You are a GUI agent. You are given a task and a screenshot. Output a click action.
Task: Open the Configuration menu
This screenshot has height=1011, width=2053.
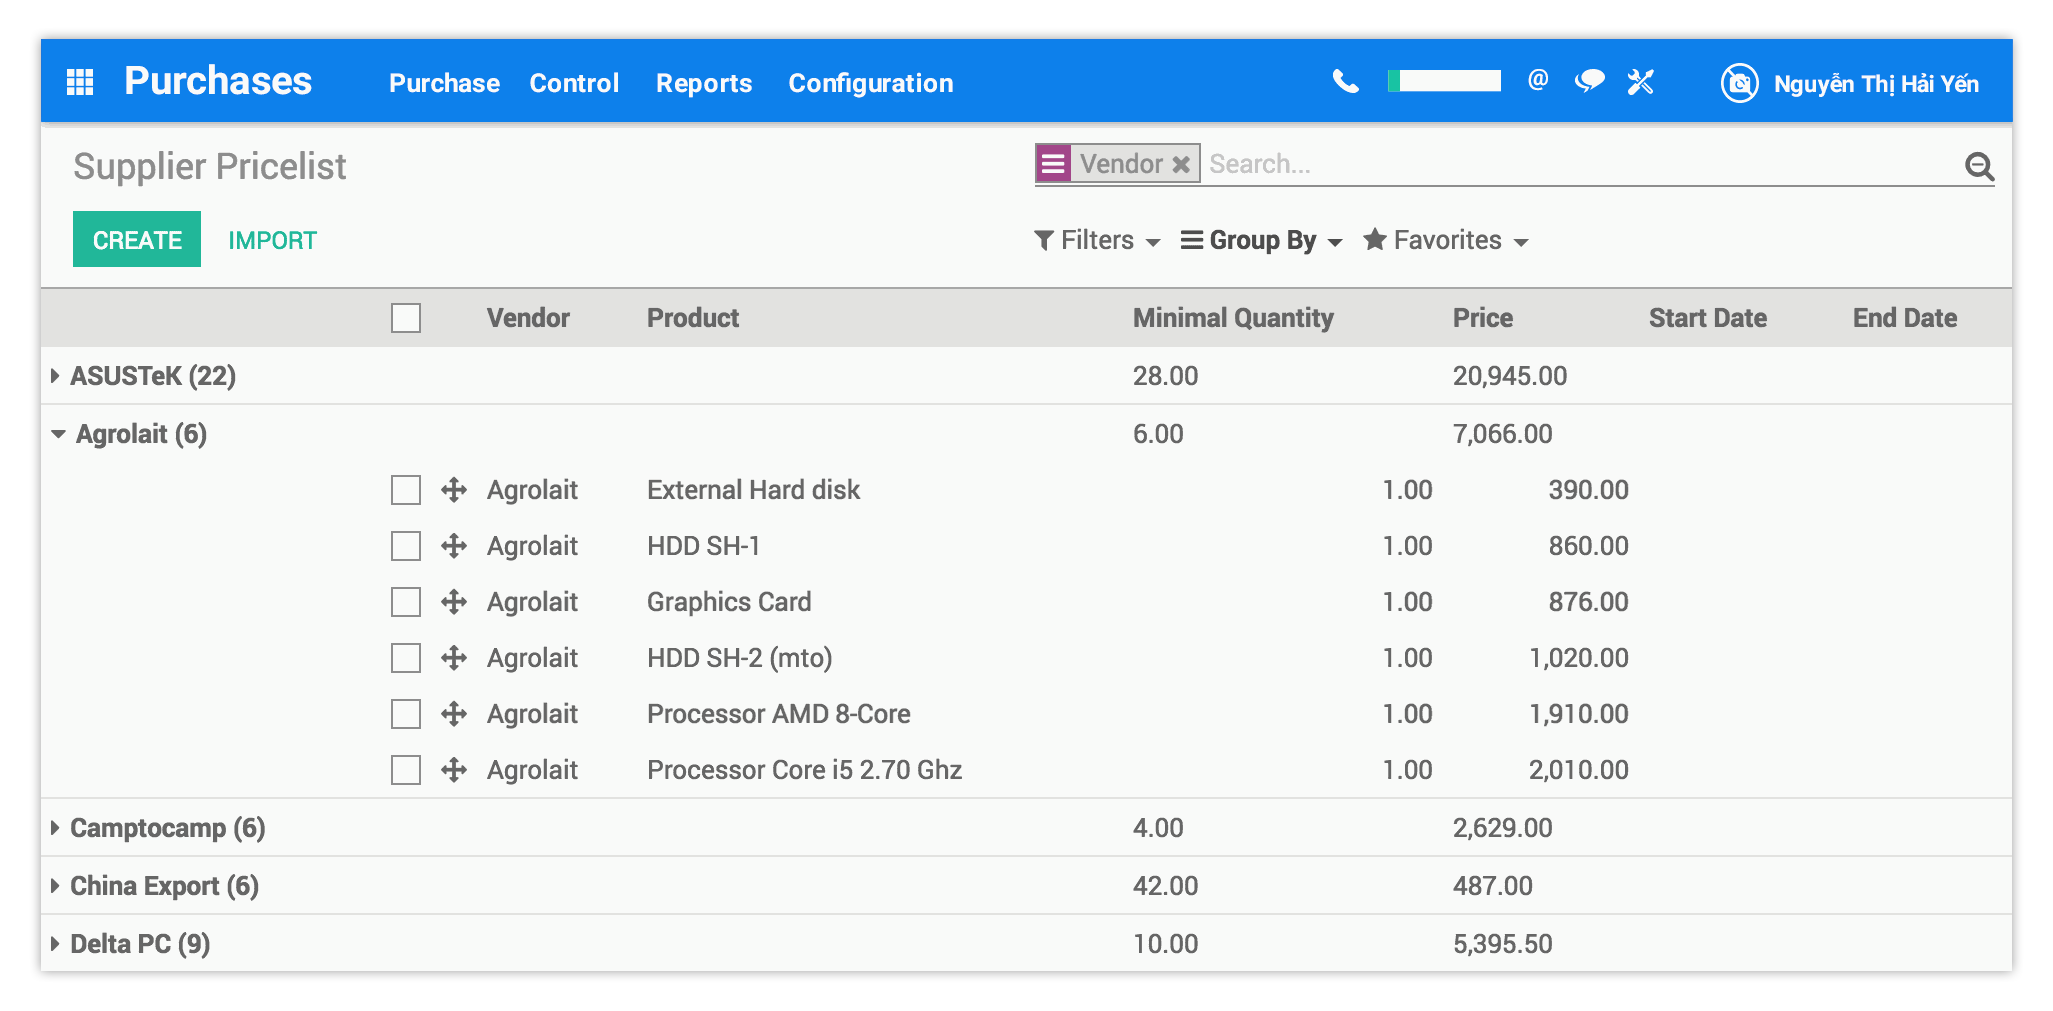pyautogui.click(x=870, y=83)
